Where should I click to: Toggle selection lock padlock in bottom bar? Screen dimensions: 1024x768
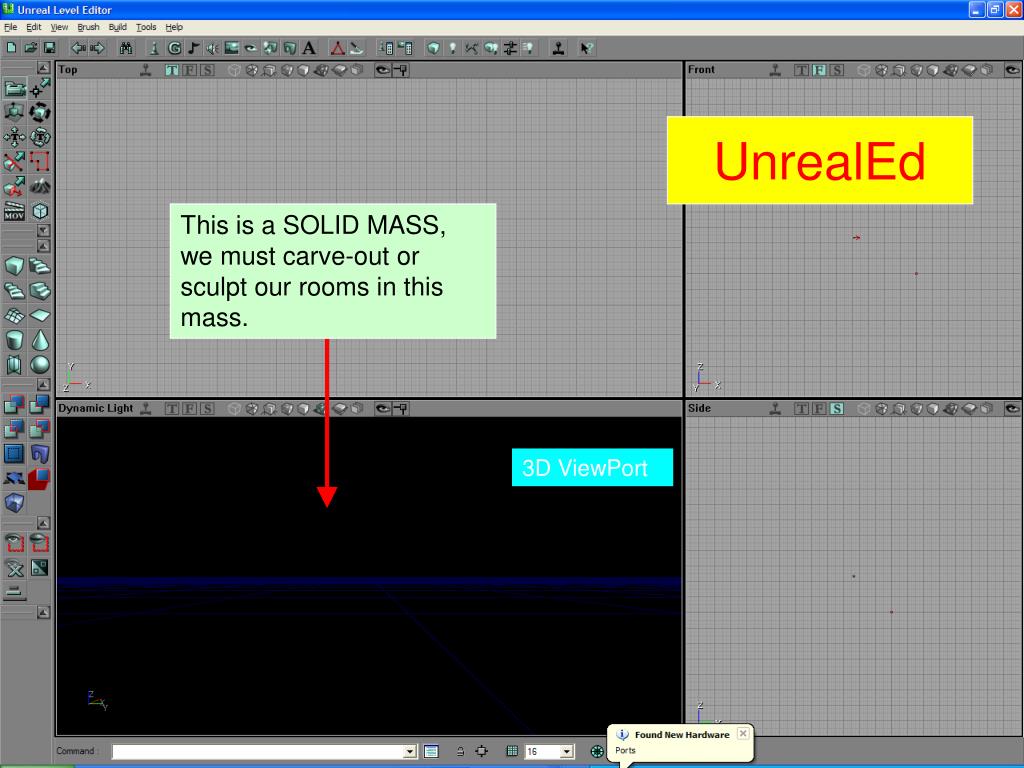(x=460, y=751)
